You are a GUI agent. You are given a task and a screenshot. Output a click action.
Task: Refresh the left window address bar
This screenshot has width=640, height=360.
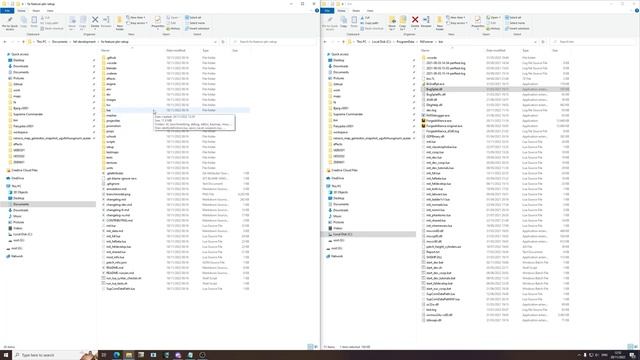223,42
